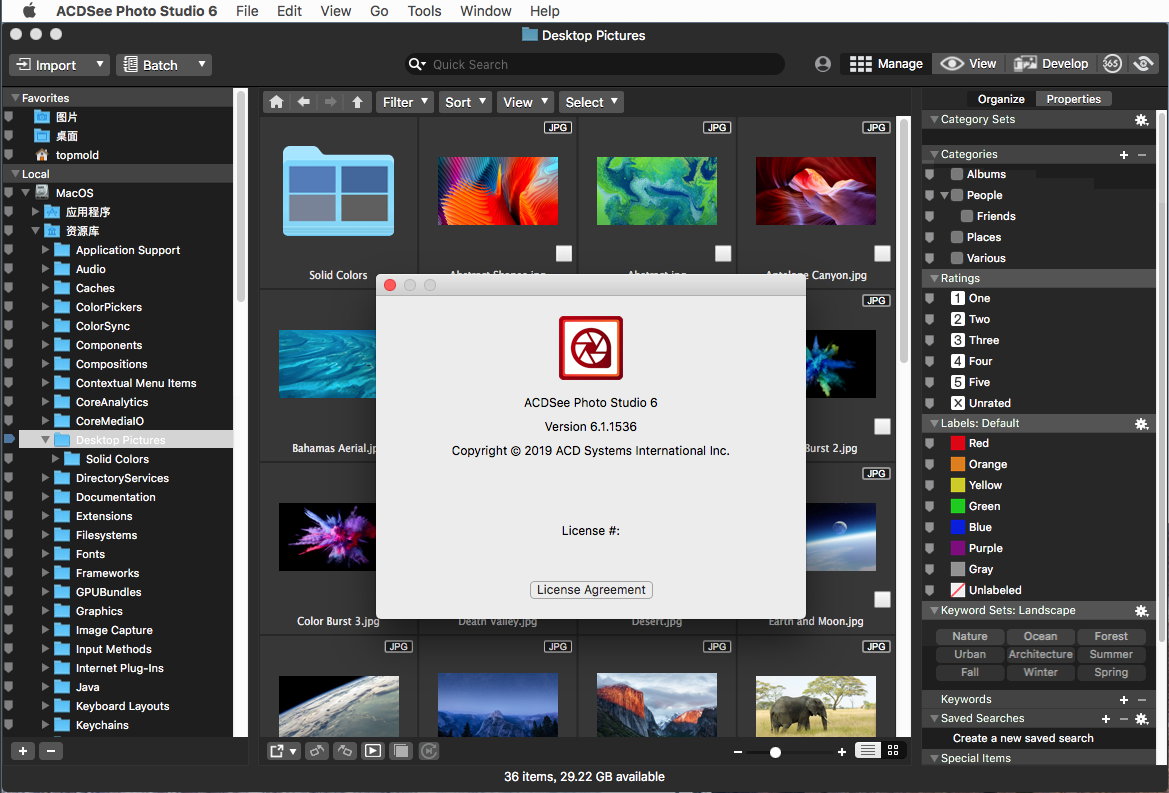This screenshot has height=793, width=1169.
Task: Tick the Places category checkbox
Action: pyautogui.click(x=957, y=237)
